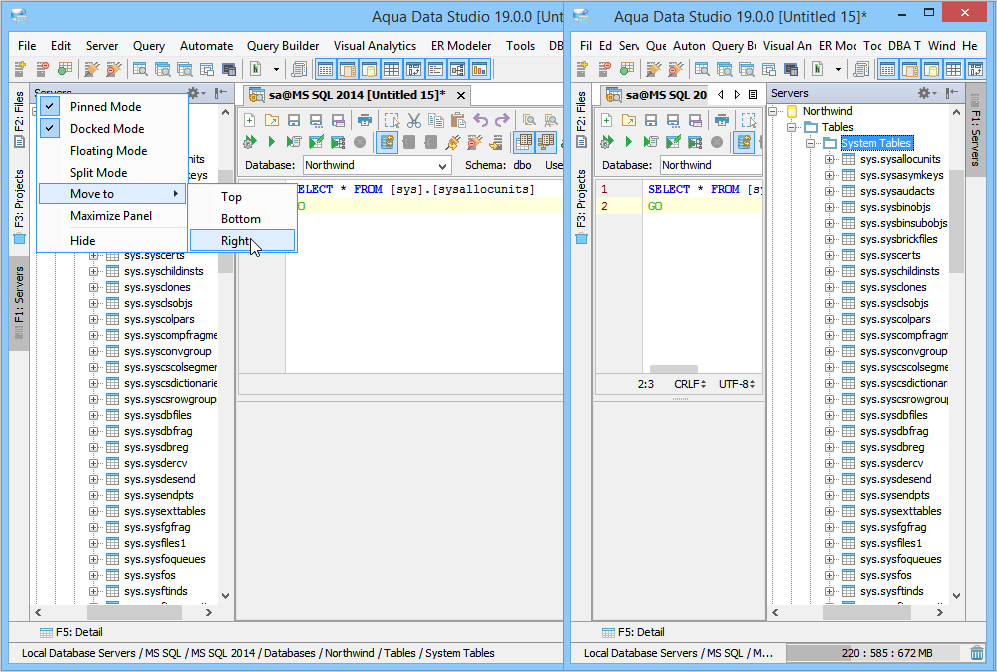The image size is (997, 672).
Task: Click Save icon in left query editor toolbar
Action: [294, 120]
